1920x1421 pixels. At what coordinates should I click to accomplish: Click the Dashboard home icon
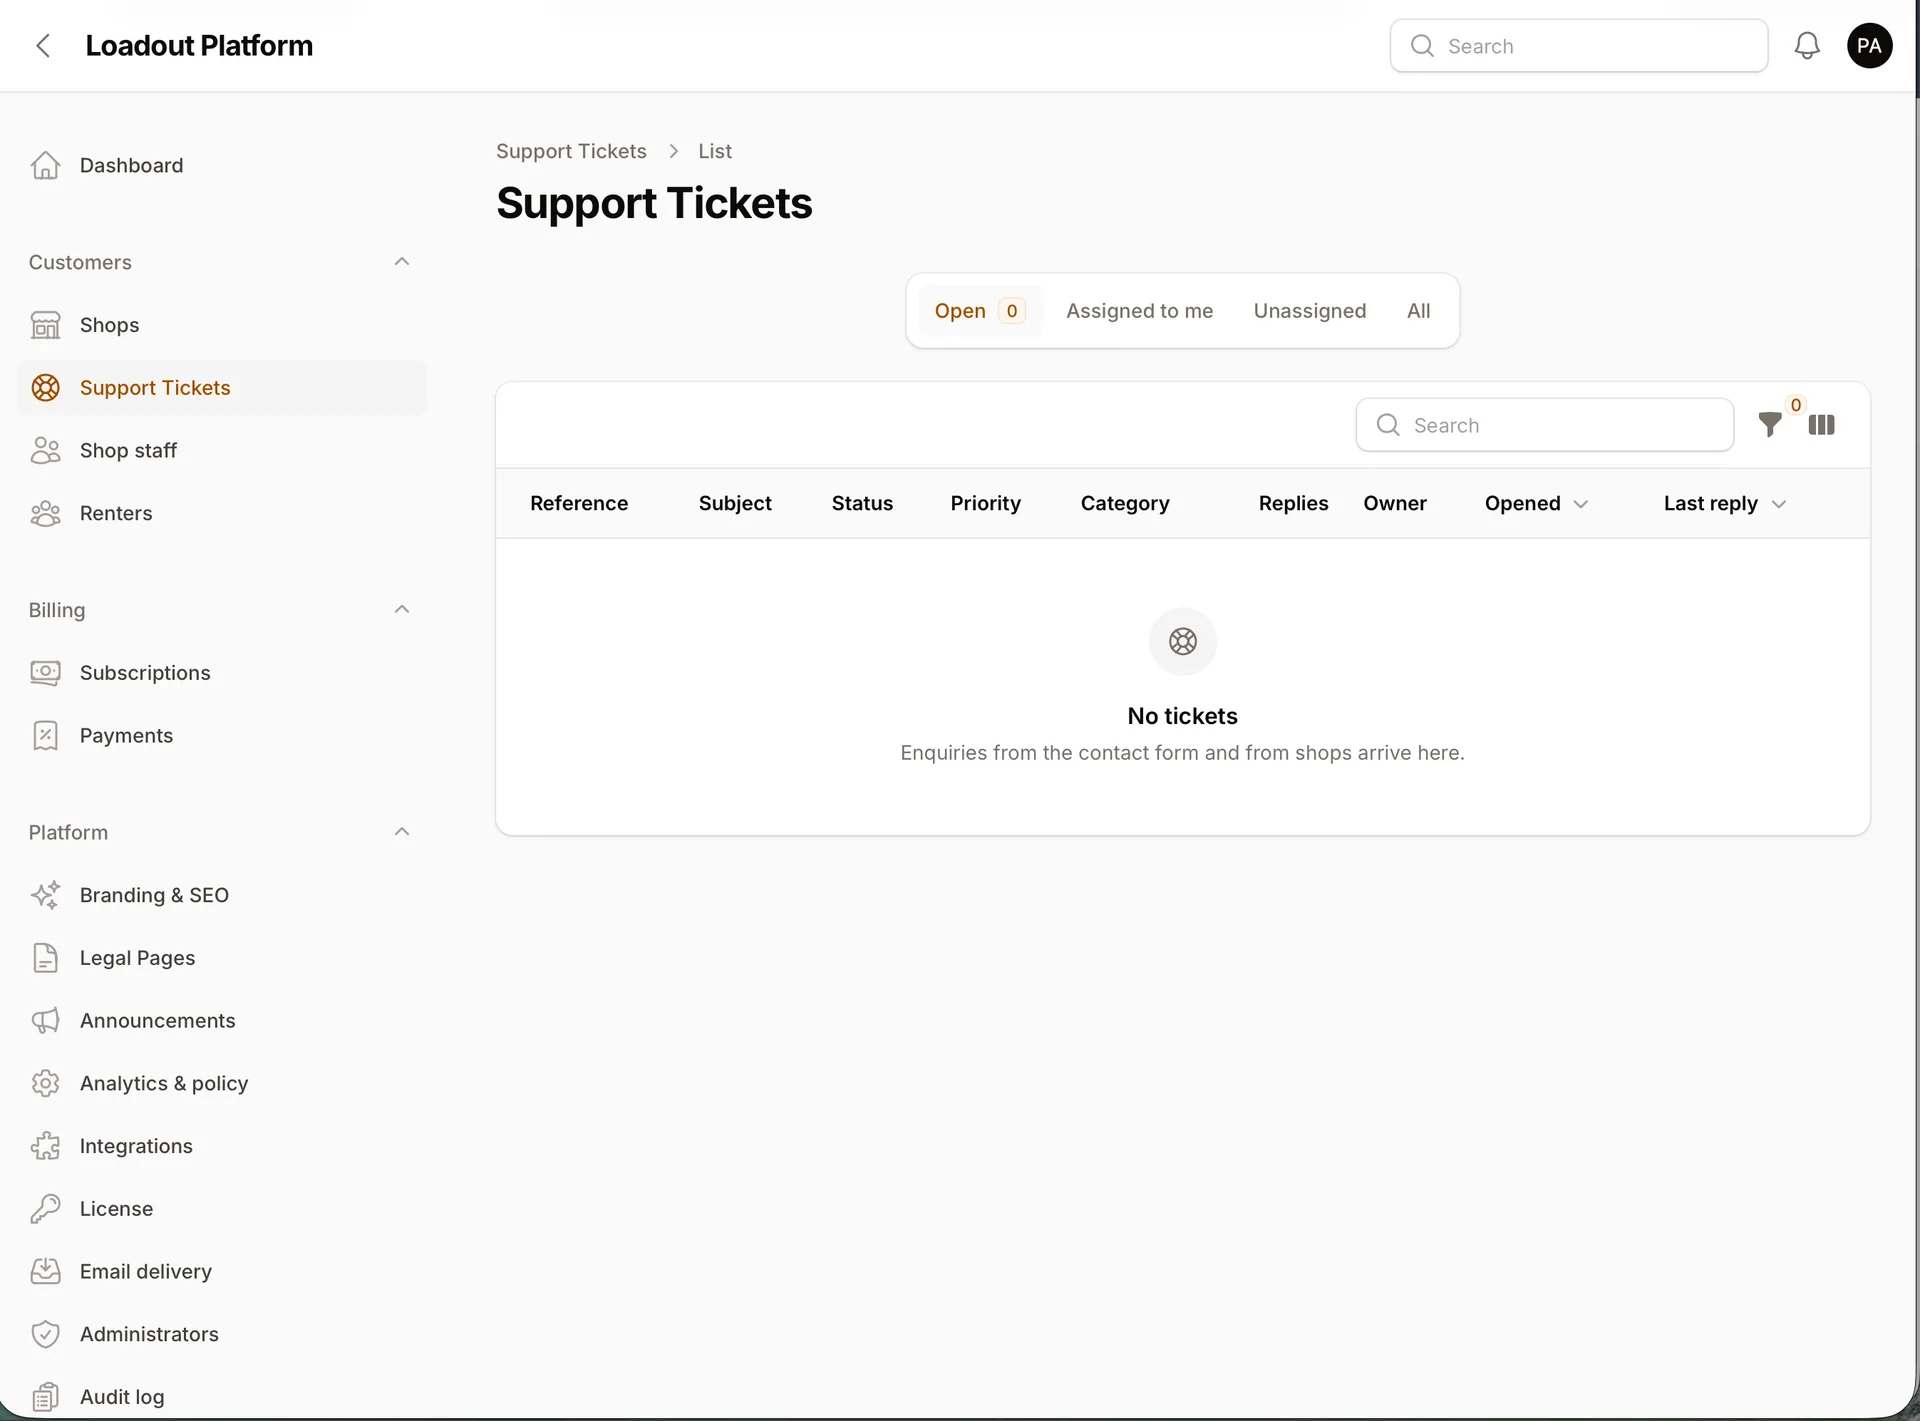[45, 165]
